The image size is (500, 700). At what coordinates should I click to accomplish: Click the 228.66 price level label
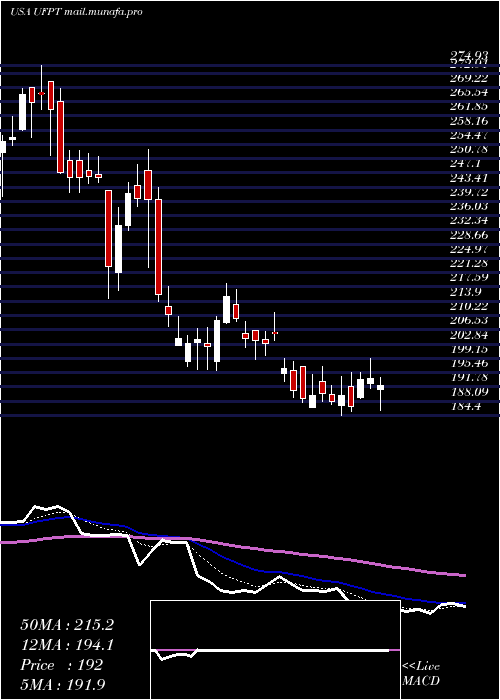[469, 235]
